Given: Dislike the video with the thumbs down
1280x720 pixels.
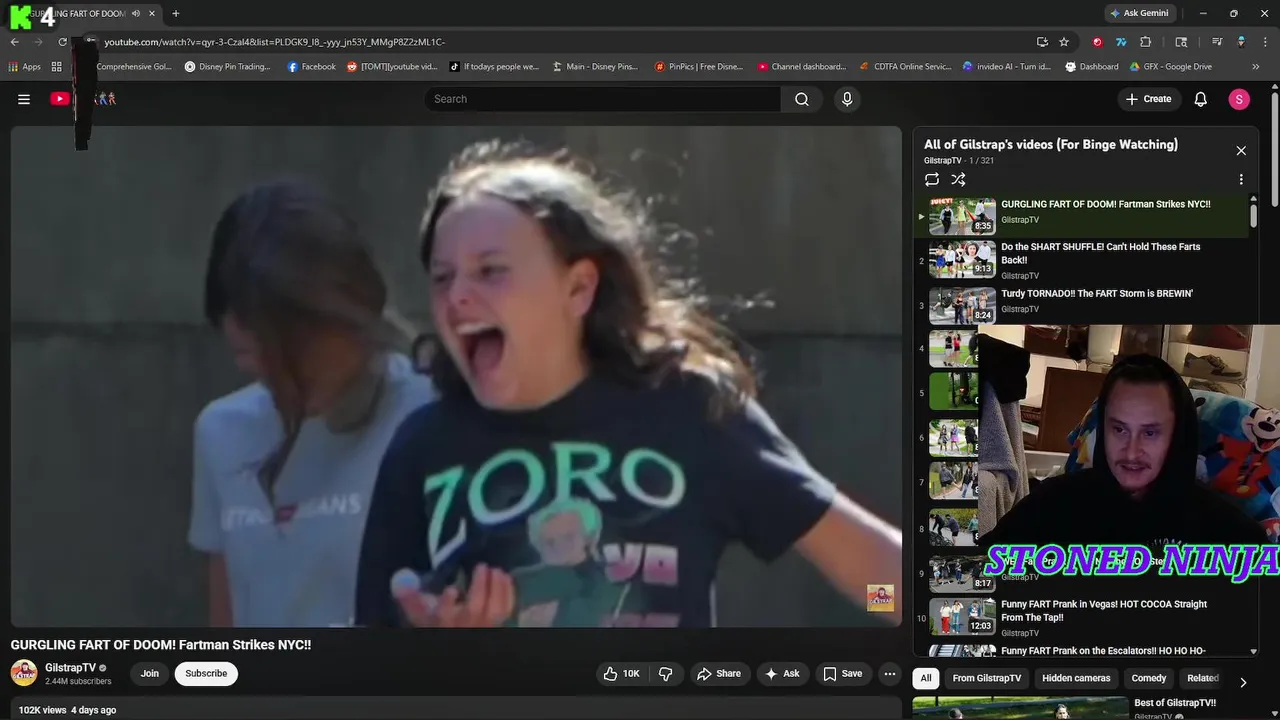Looking at the screenshot, I should 665,674.
